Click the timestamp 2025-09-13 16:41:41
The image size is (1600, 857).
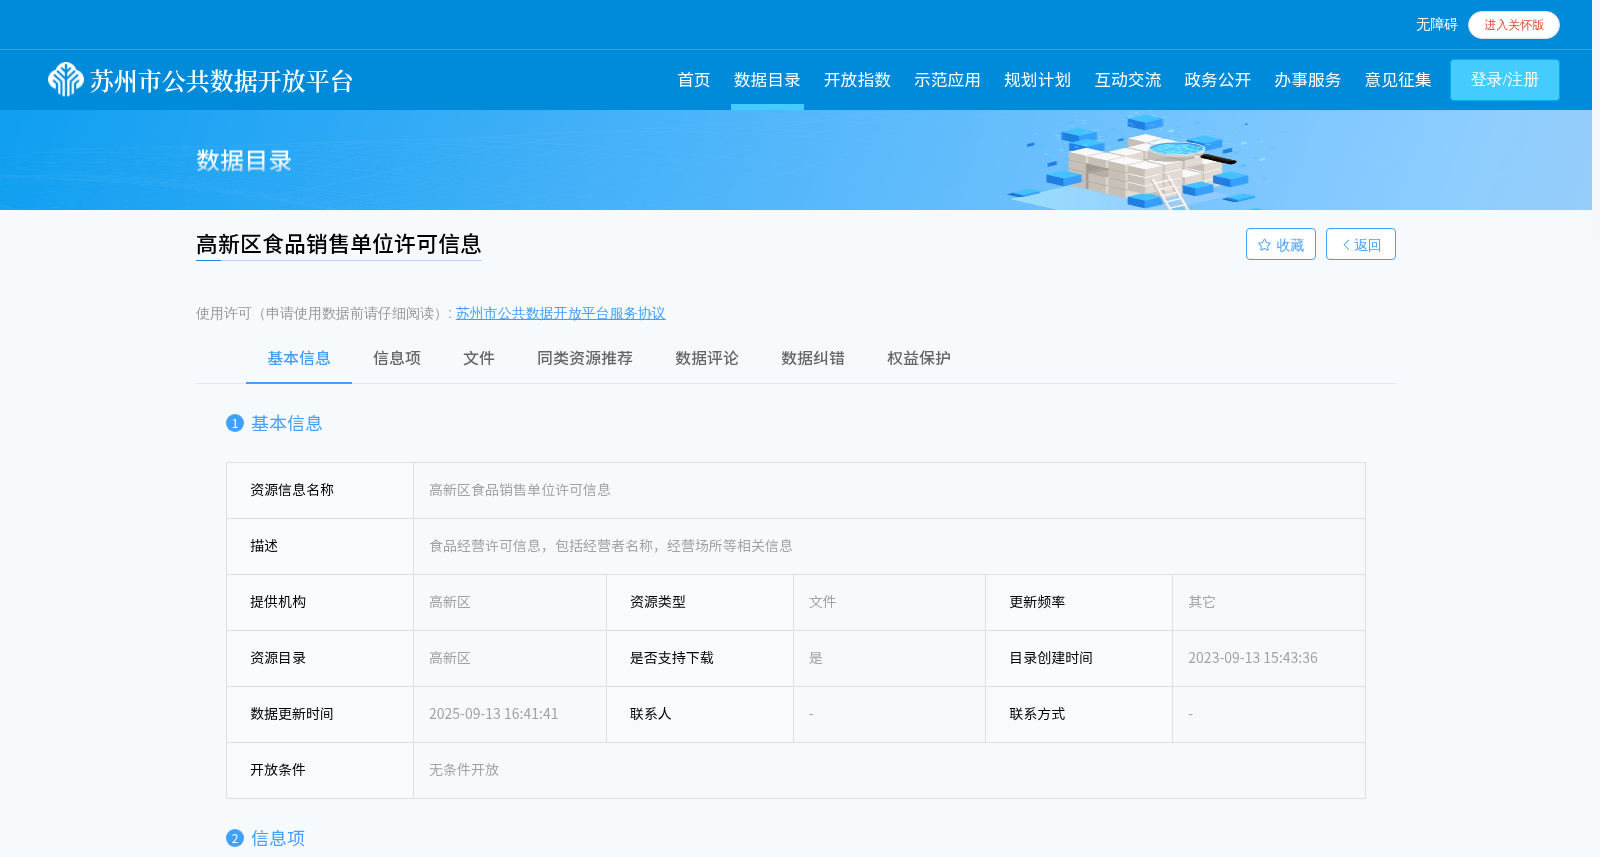494,714
